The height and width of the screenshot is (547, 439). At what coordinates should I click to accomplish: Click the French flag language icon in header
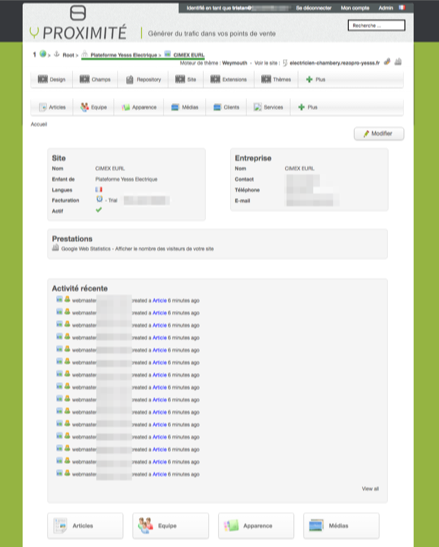tap(402, 7)
